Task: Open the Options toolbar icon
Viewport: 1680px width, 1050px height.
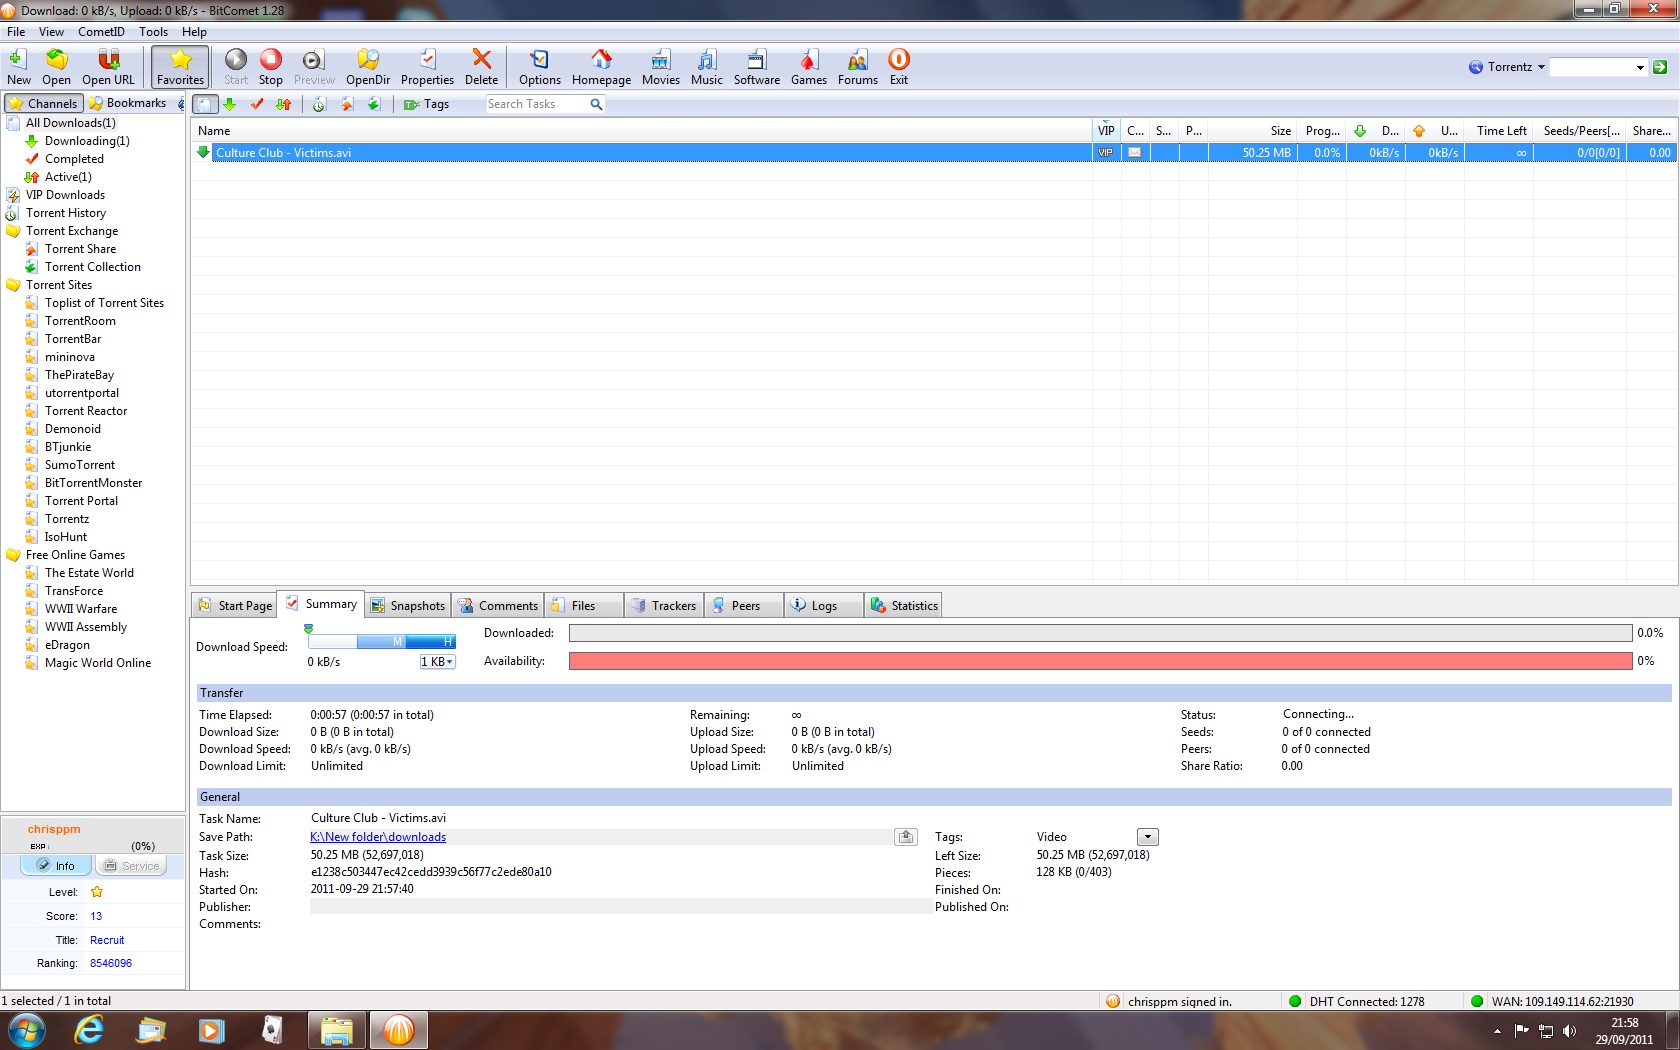Action: pos(539,67)
